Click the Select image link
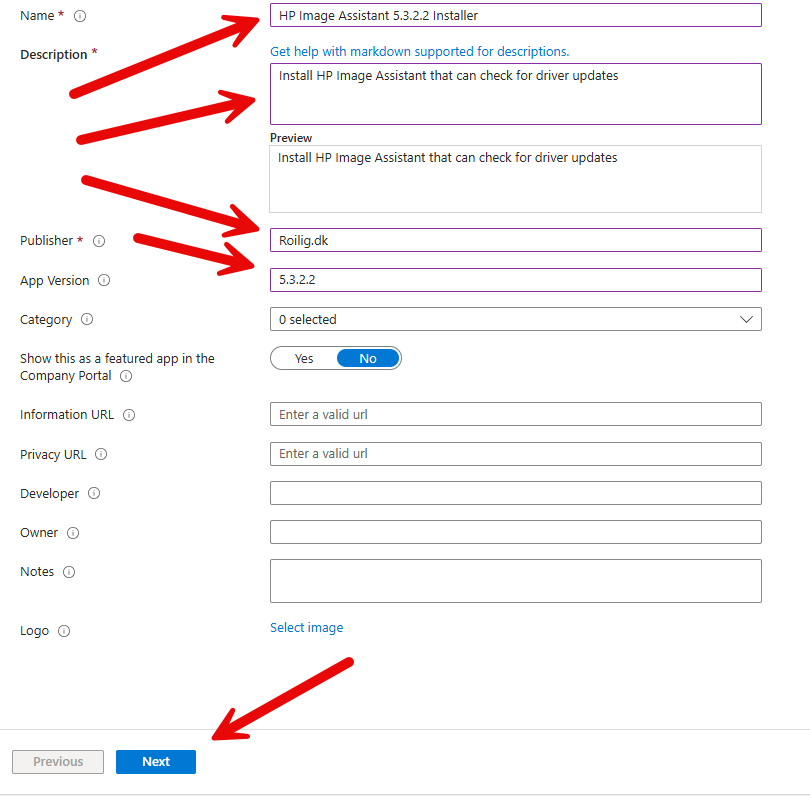810x796 pixels. (x=306, y=628)
